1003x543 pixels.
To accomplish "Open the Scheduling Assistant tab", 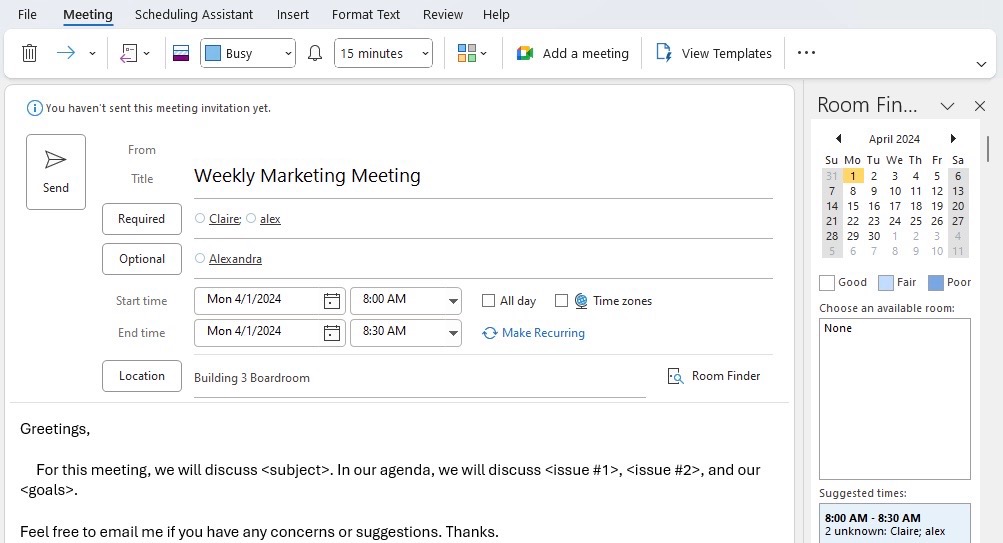I will tap(194, 14).
